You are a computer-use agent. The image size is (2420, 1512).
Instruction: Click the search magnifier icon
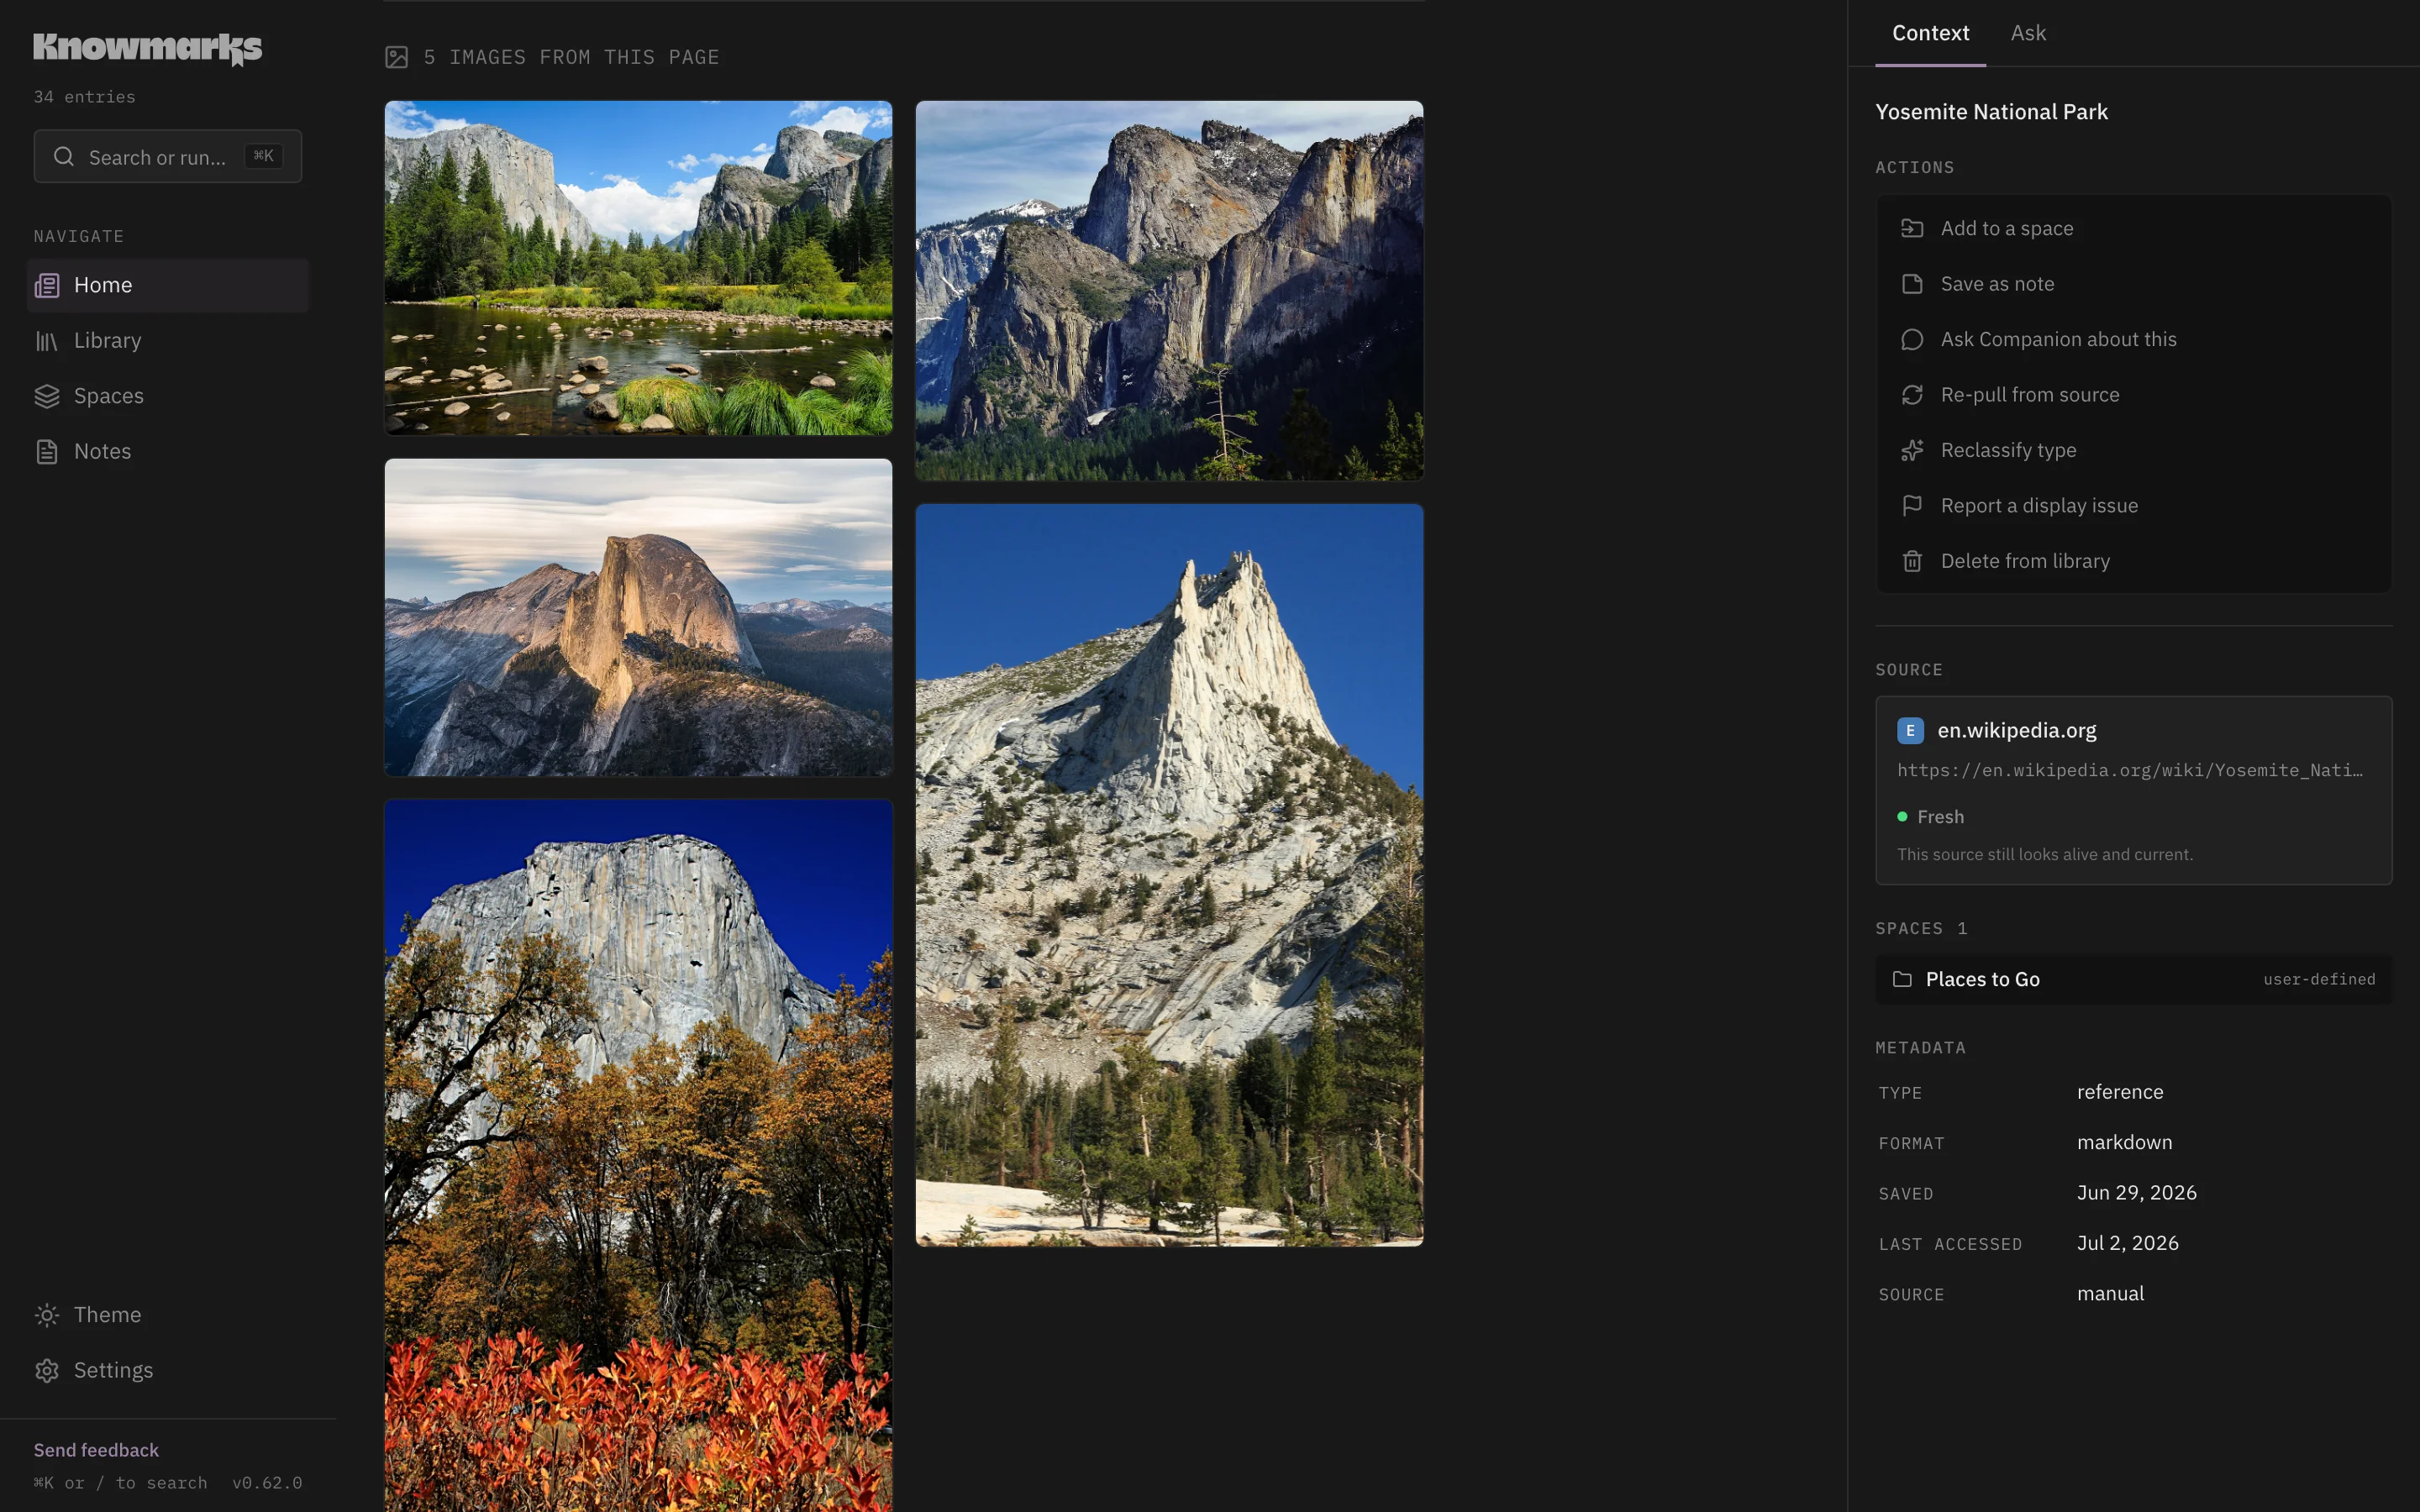coord(64,157)
